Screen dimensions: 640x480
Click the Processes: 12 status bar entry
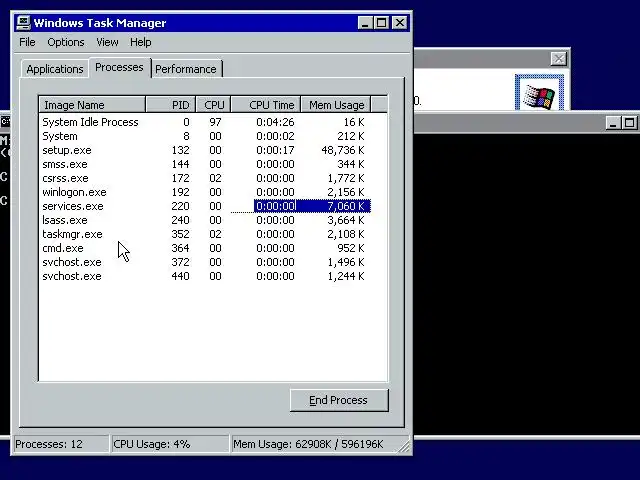[61, 444]
